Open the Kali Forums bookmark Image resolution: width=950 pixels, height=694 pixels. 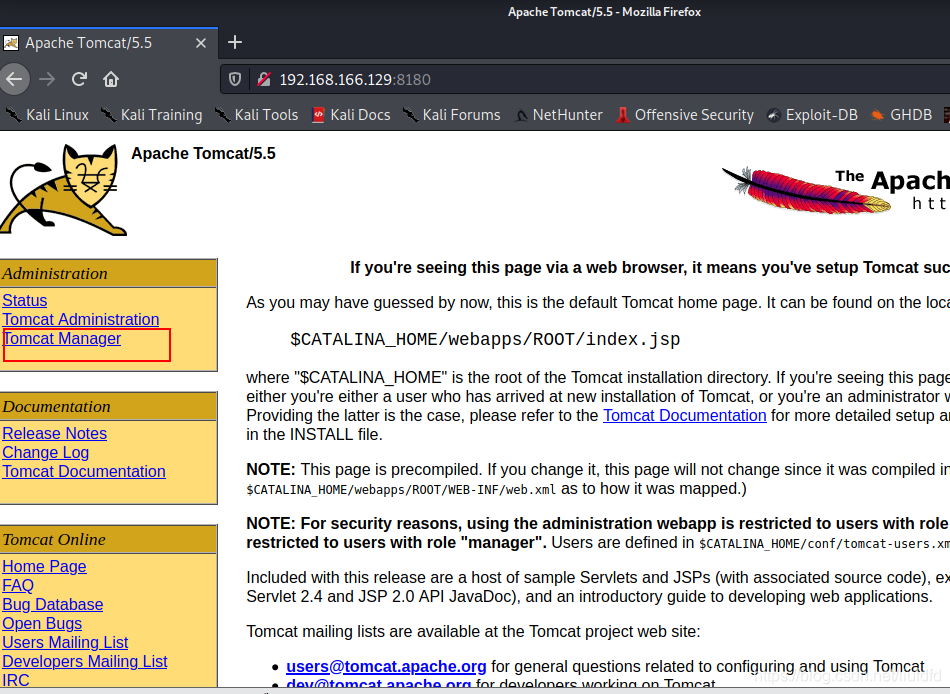coord(451,115)
